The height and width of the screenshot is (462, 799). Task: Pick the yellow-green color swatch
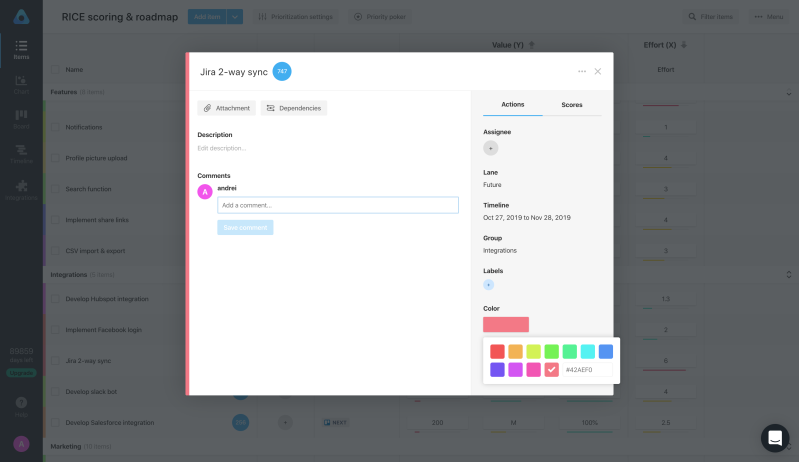534,351
